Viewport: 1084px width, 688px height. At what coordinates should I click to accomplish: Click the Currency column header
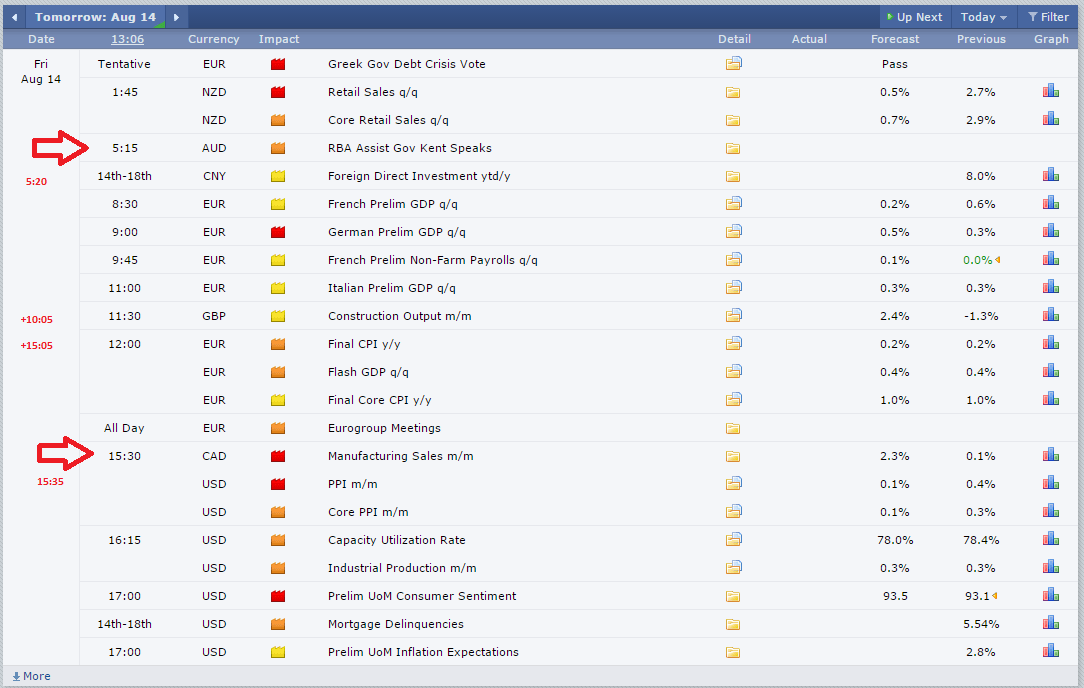(214, 39)
